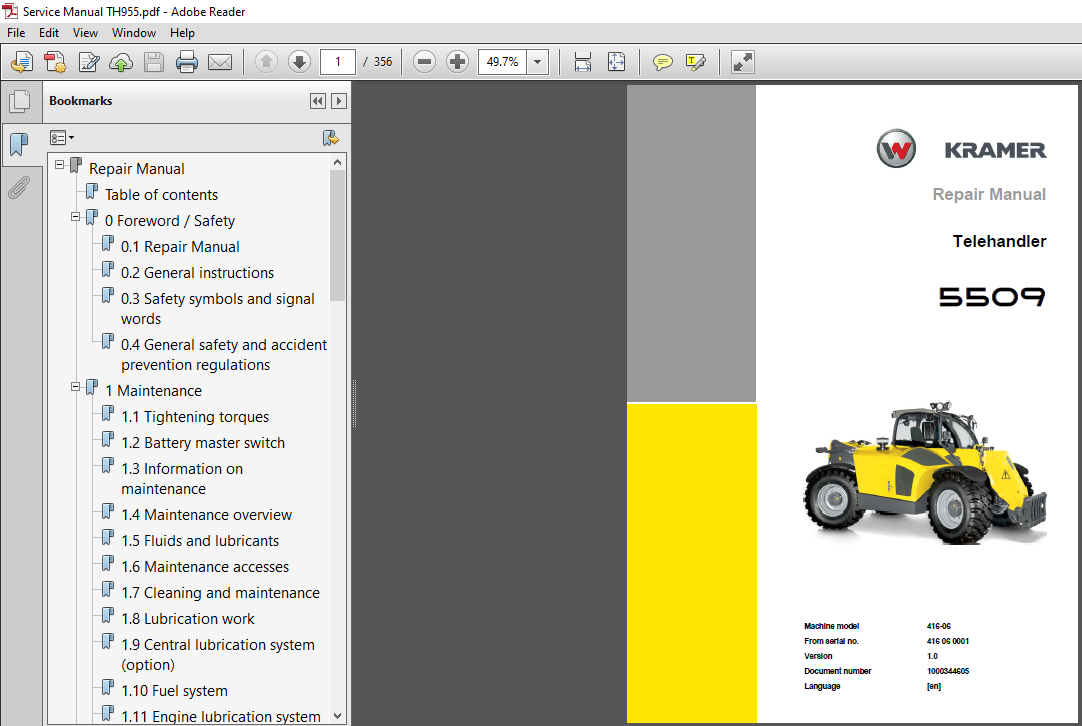Click the Print icon
Screen dimensions: 1082x726
[x=187, y=62]
